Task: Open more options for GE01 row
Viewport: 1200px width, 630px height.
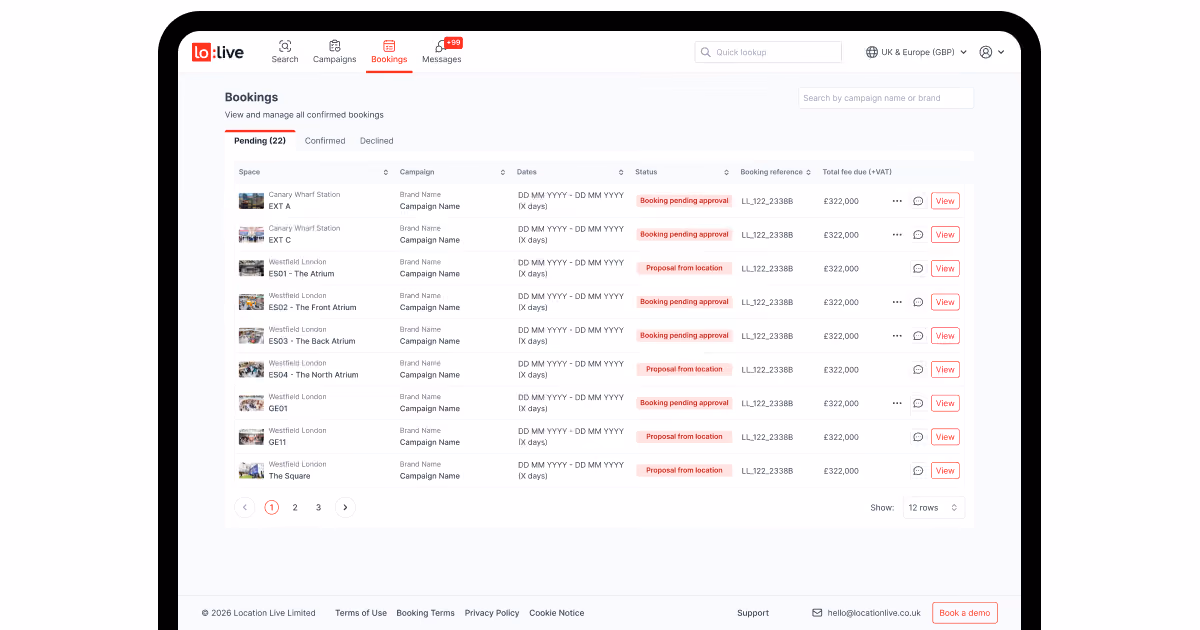Action: pyautogui.click(x=897, y=403)
